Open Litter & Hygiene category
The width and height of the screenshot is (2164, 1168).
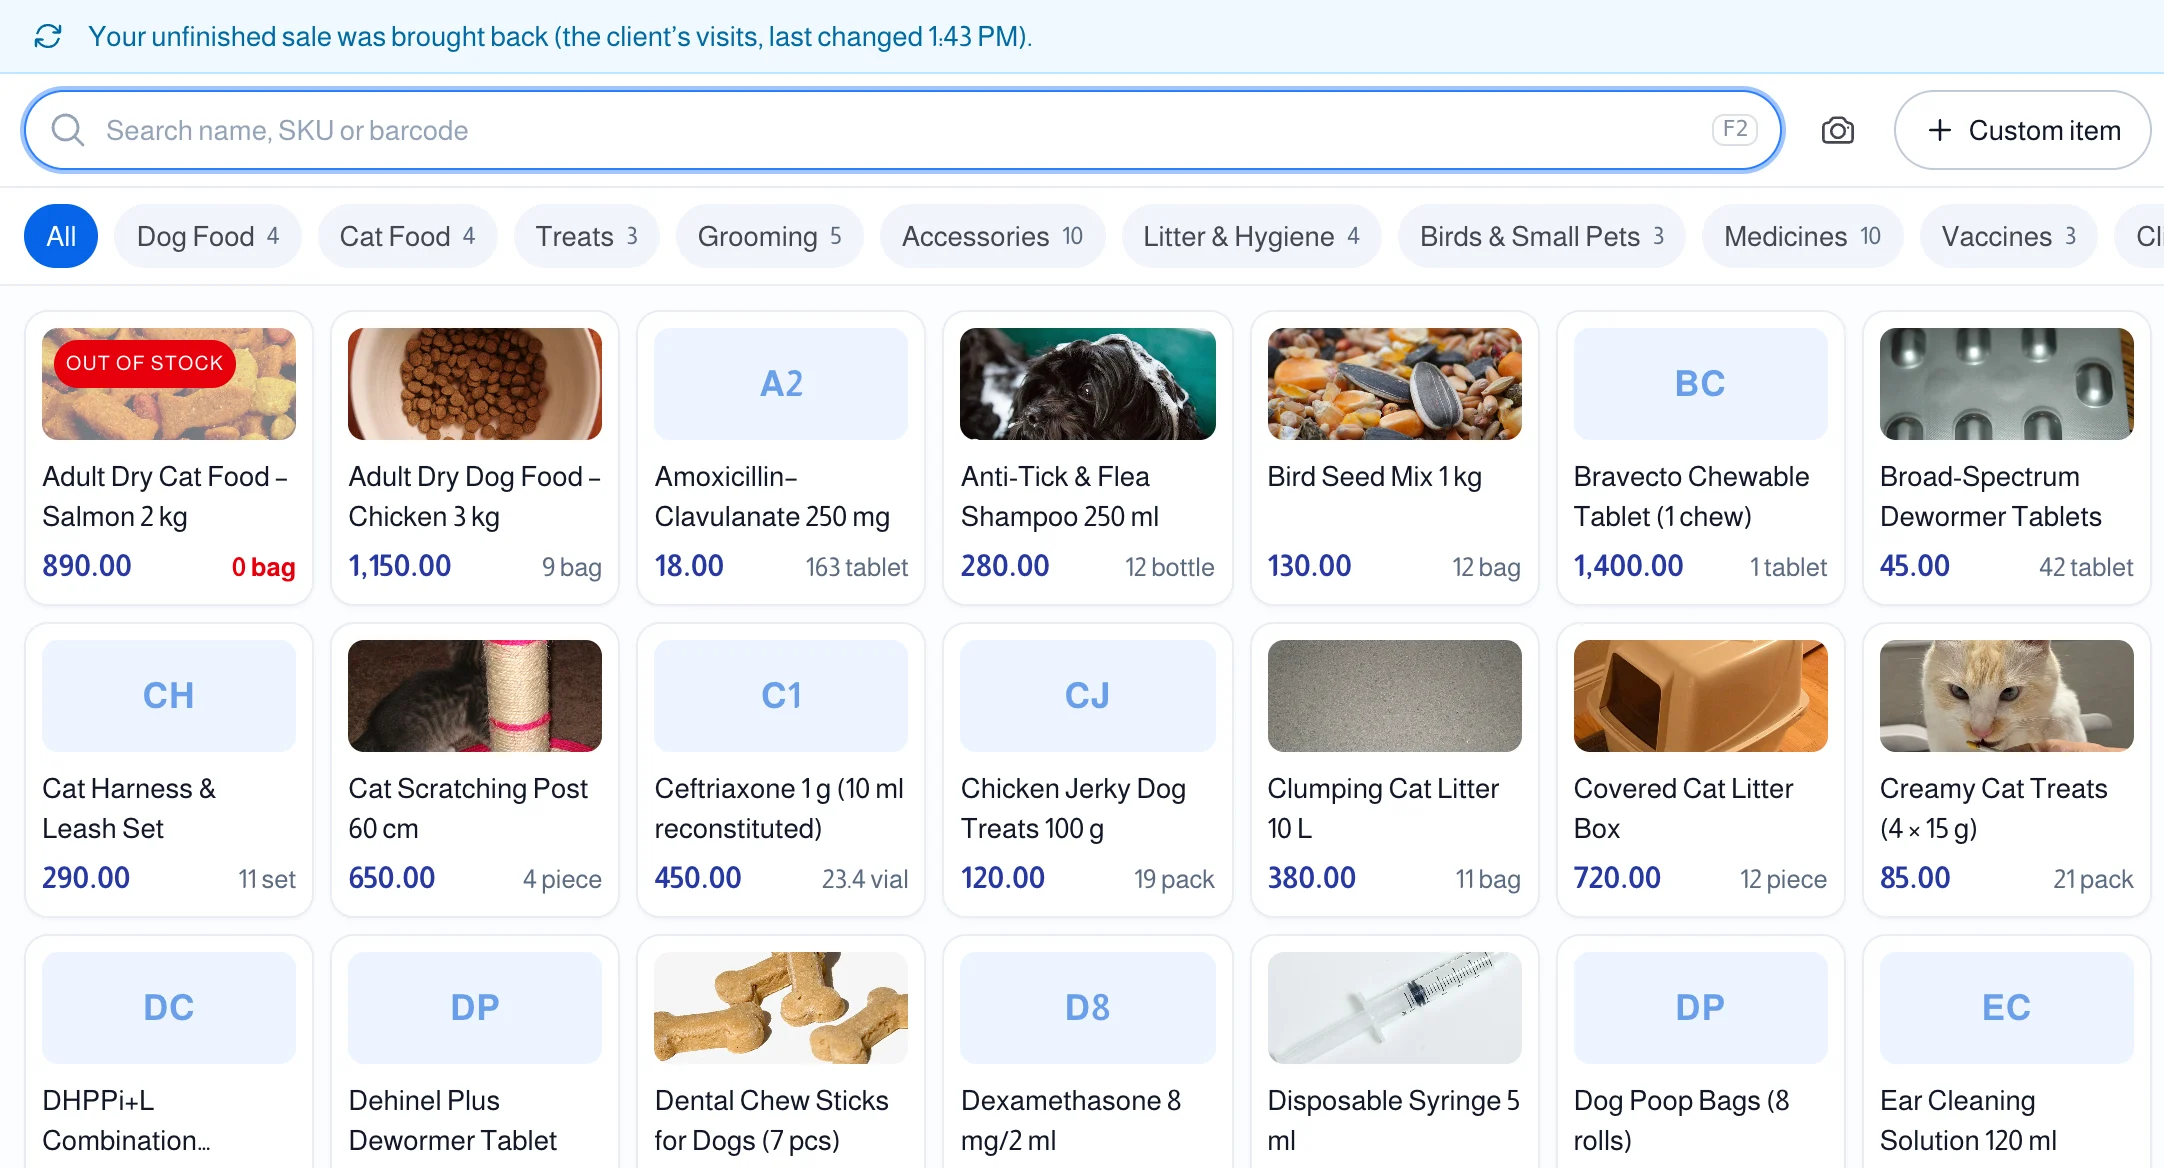coord(1251,236)
